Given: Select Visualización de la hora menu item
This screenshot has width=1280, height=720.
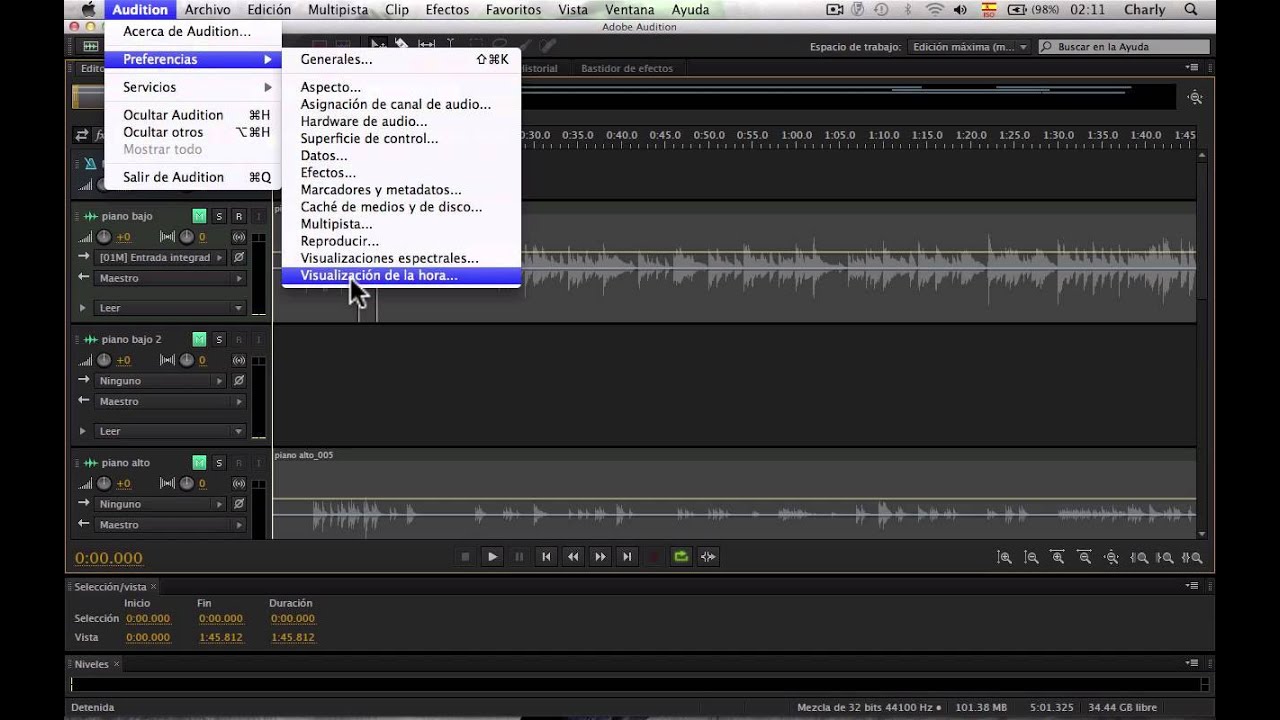Looking at the screenshot, I should (401, 275).
